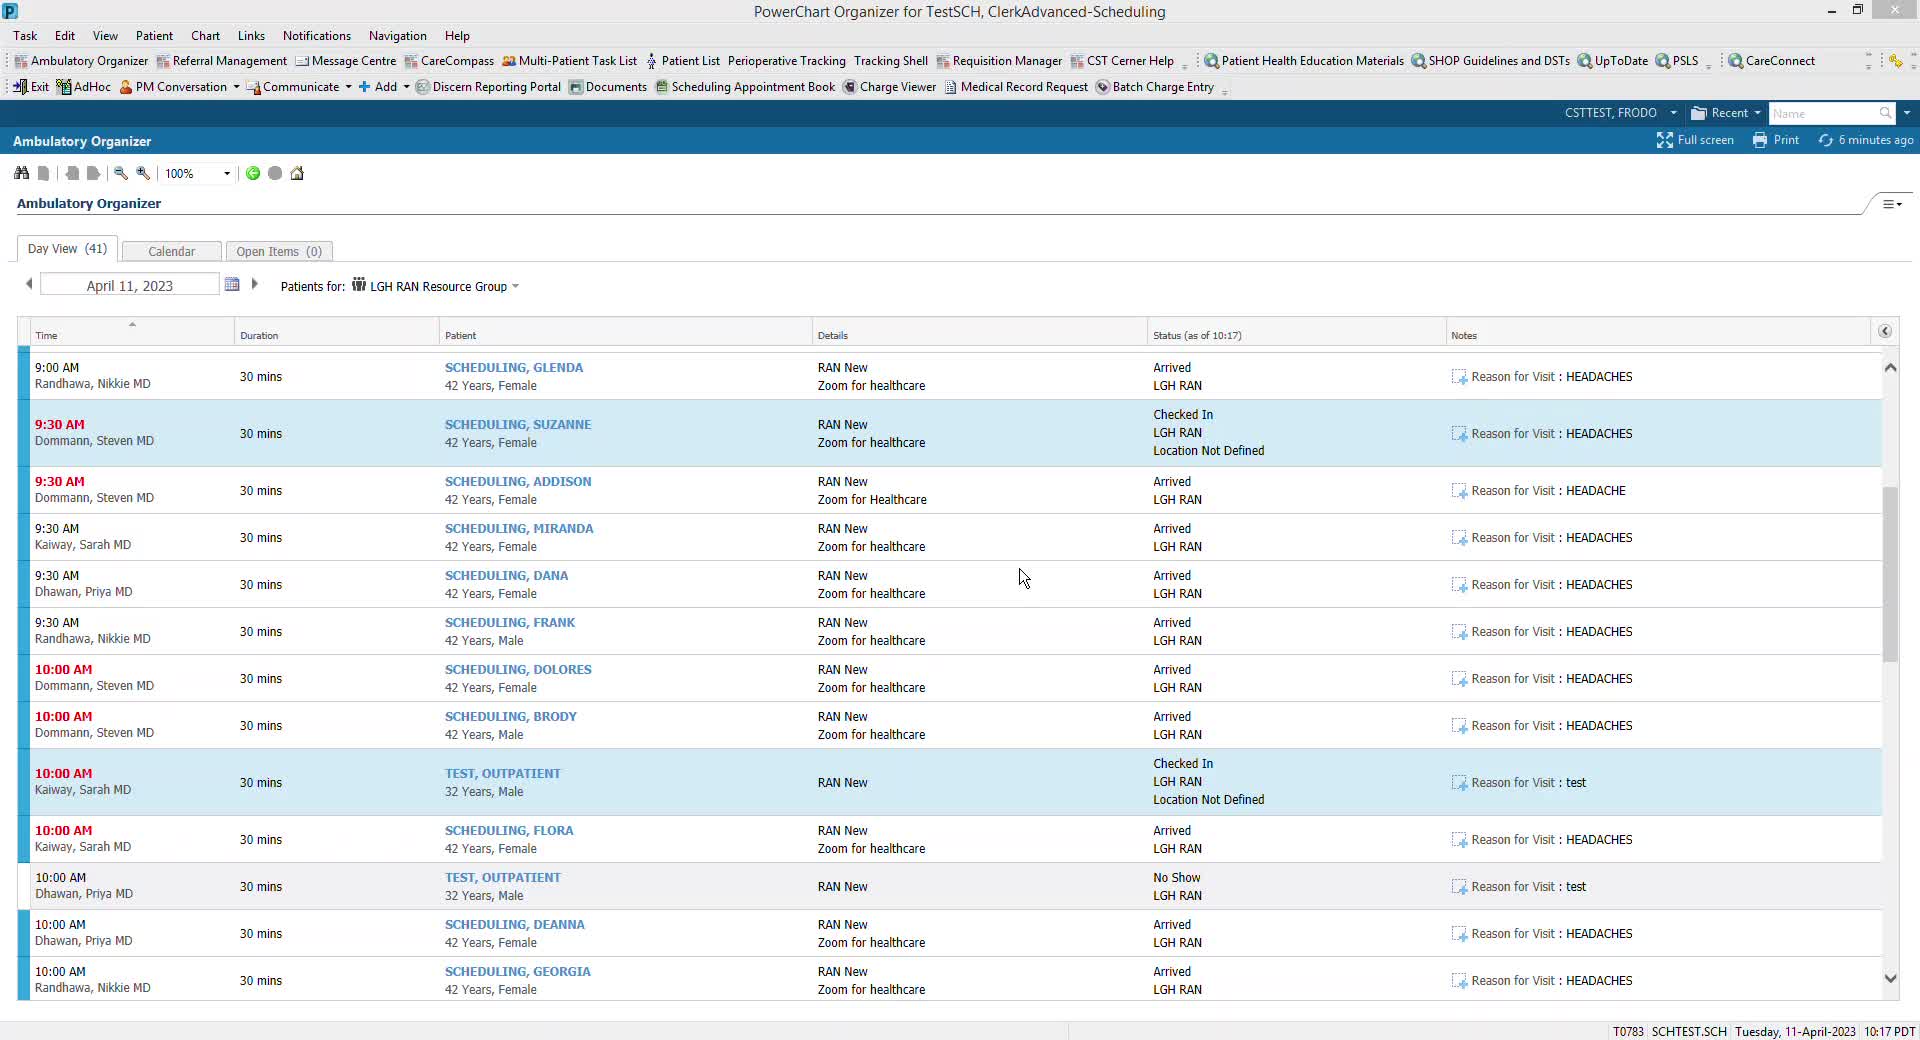
Task: Switch to the Calendar tab
Action: [x=171, y=251]
